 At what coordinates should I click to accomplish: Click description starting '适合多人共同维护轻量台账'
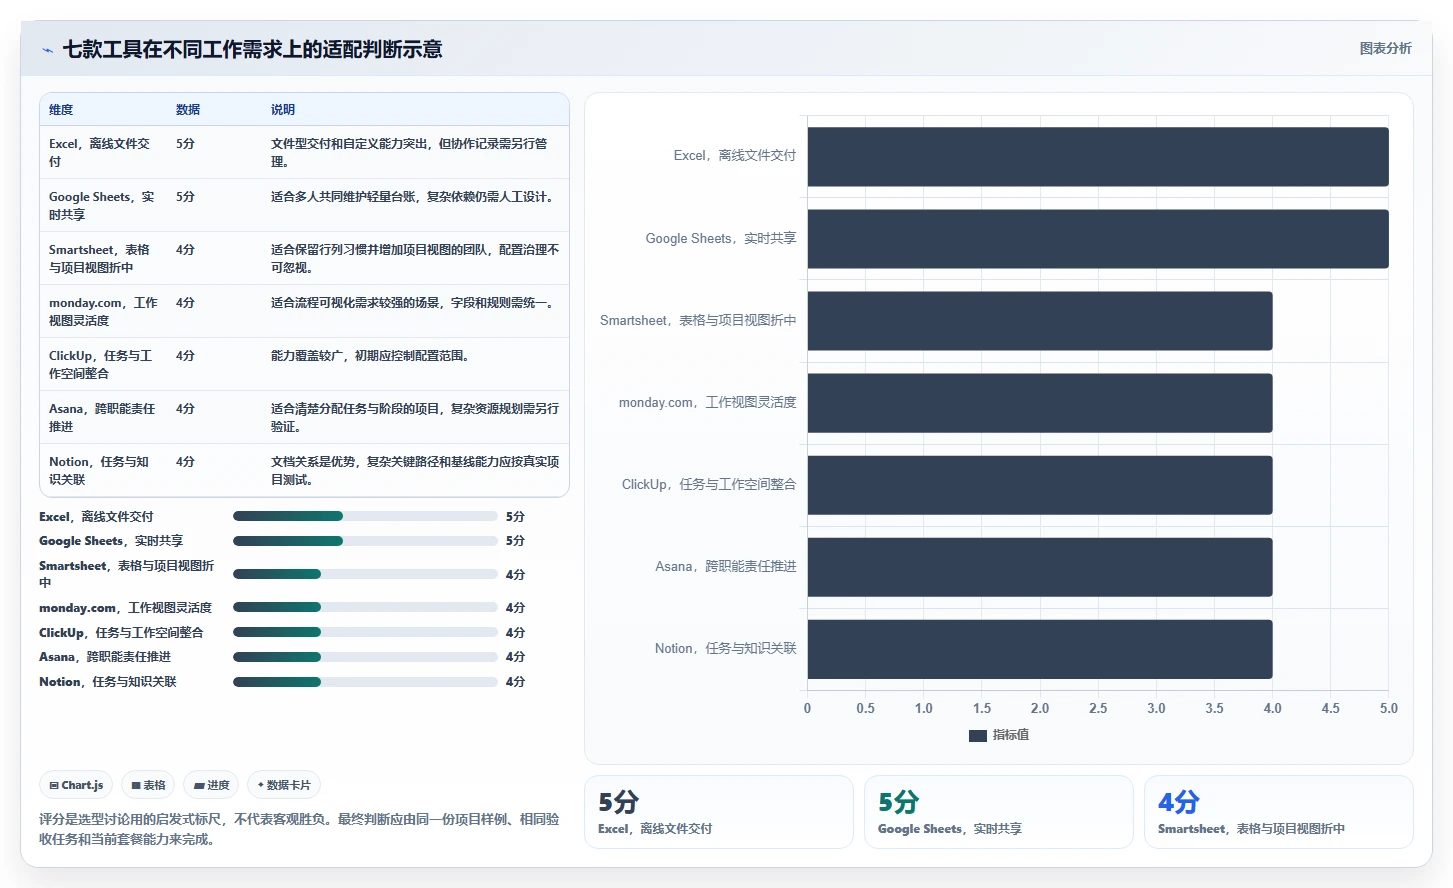point(413,197)
